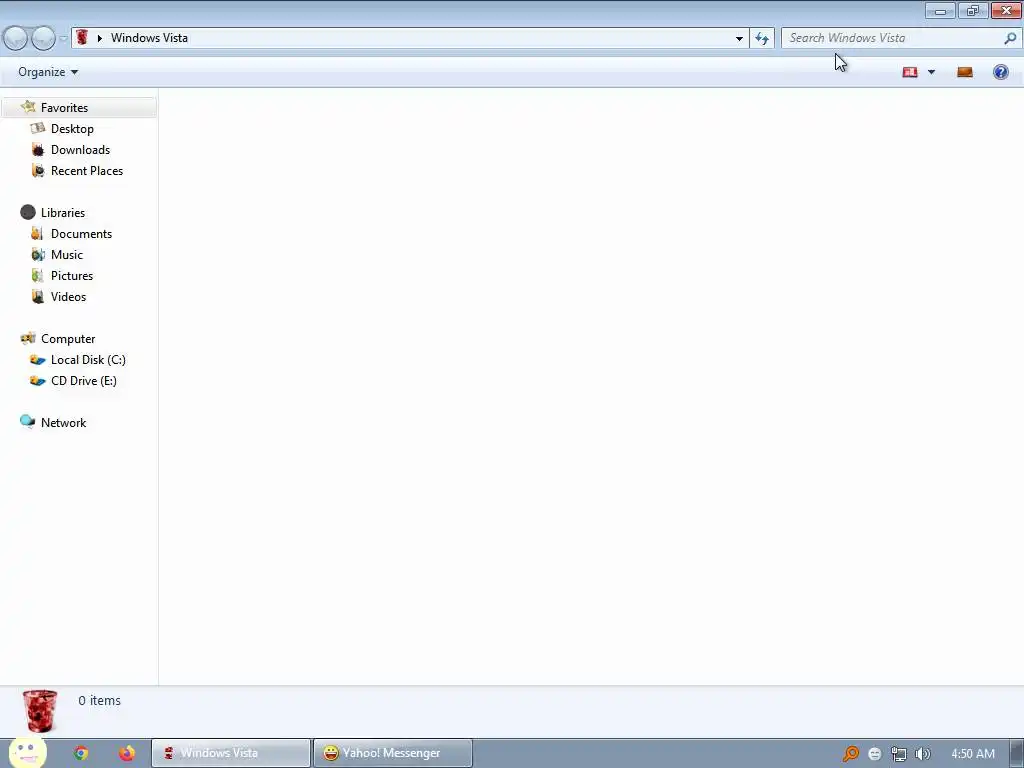The height and width of the screenshot is (768, 1024).
Task: Launch Google Chrome from the taskbar
Action: pyautogui.click(x=81, y=753)
